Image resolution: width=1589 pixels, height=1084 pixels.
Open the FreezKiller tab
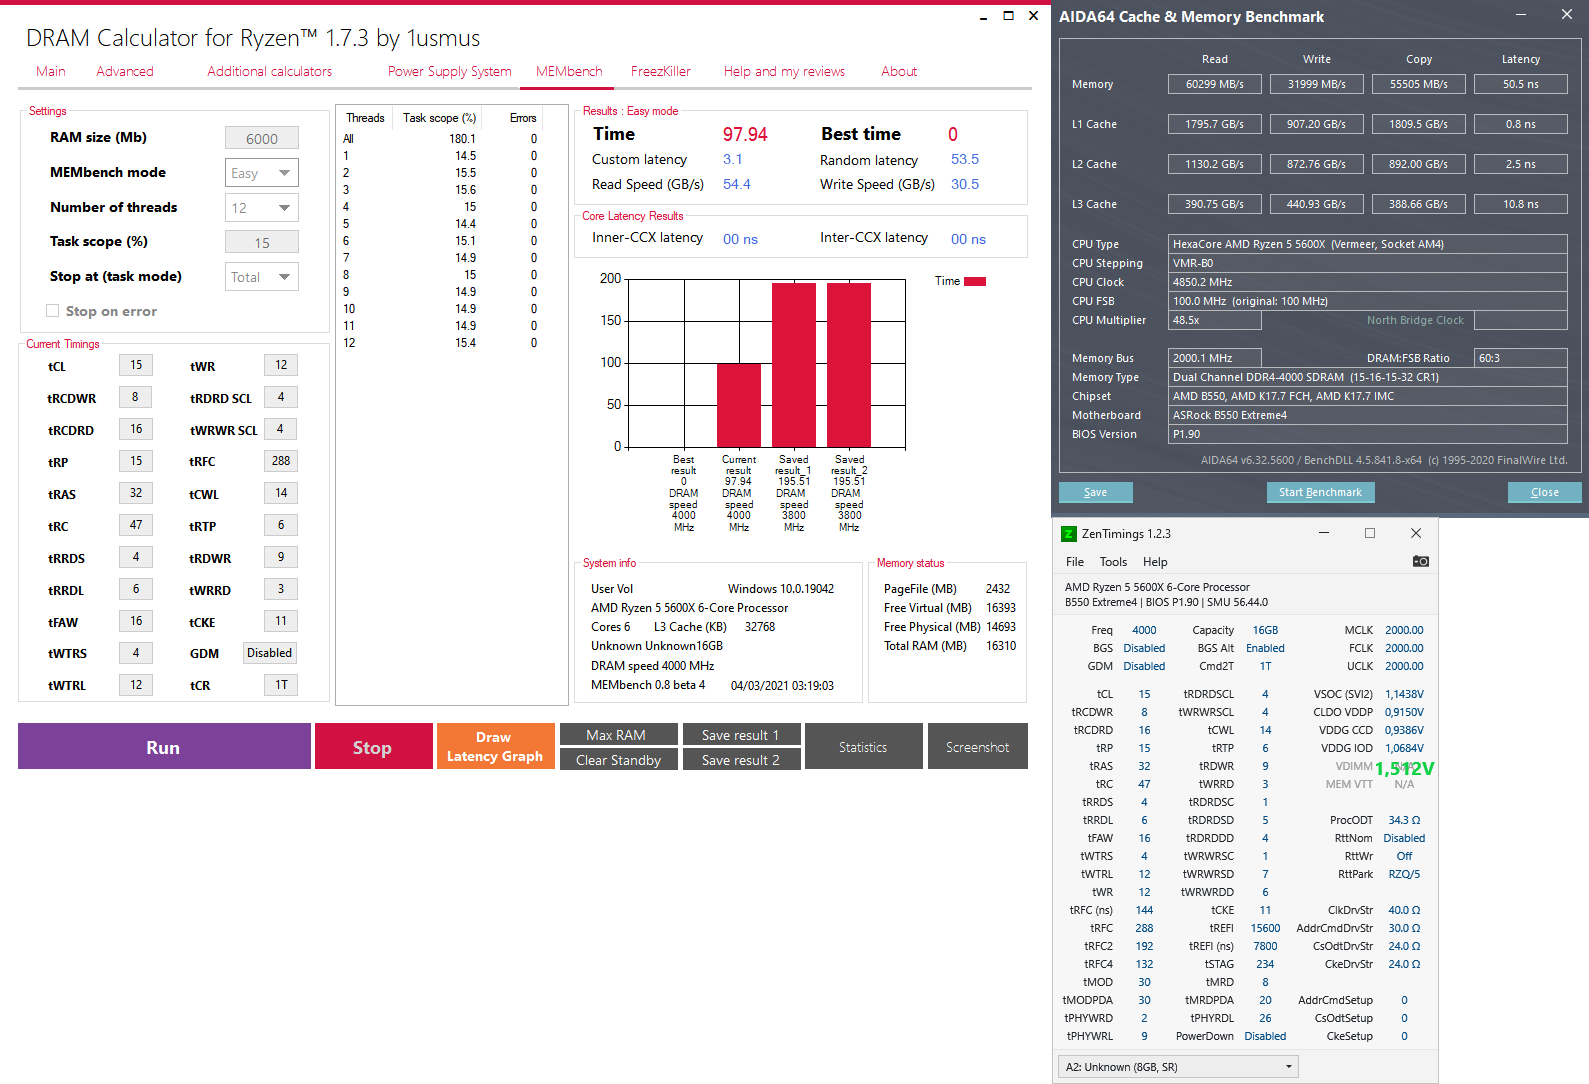[x=661, y=71]
